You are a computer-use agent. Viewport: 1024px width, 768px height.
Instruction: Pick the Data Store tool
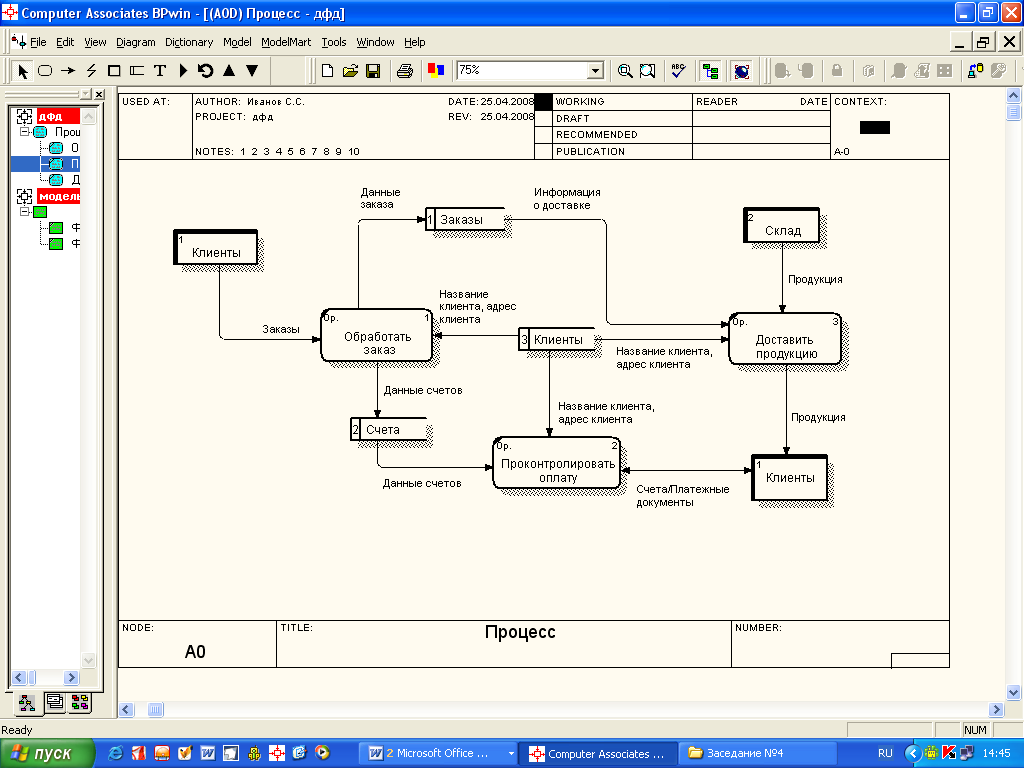pos(136,71)
